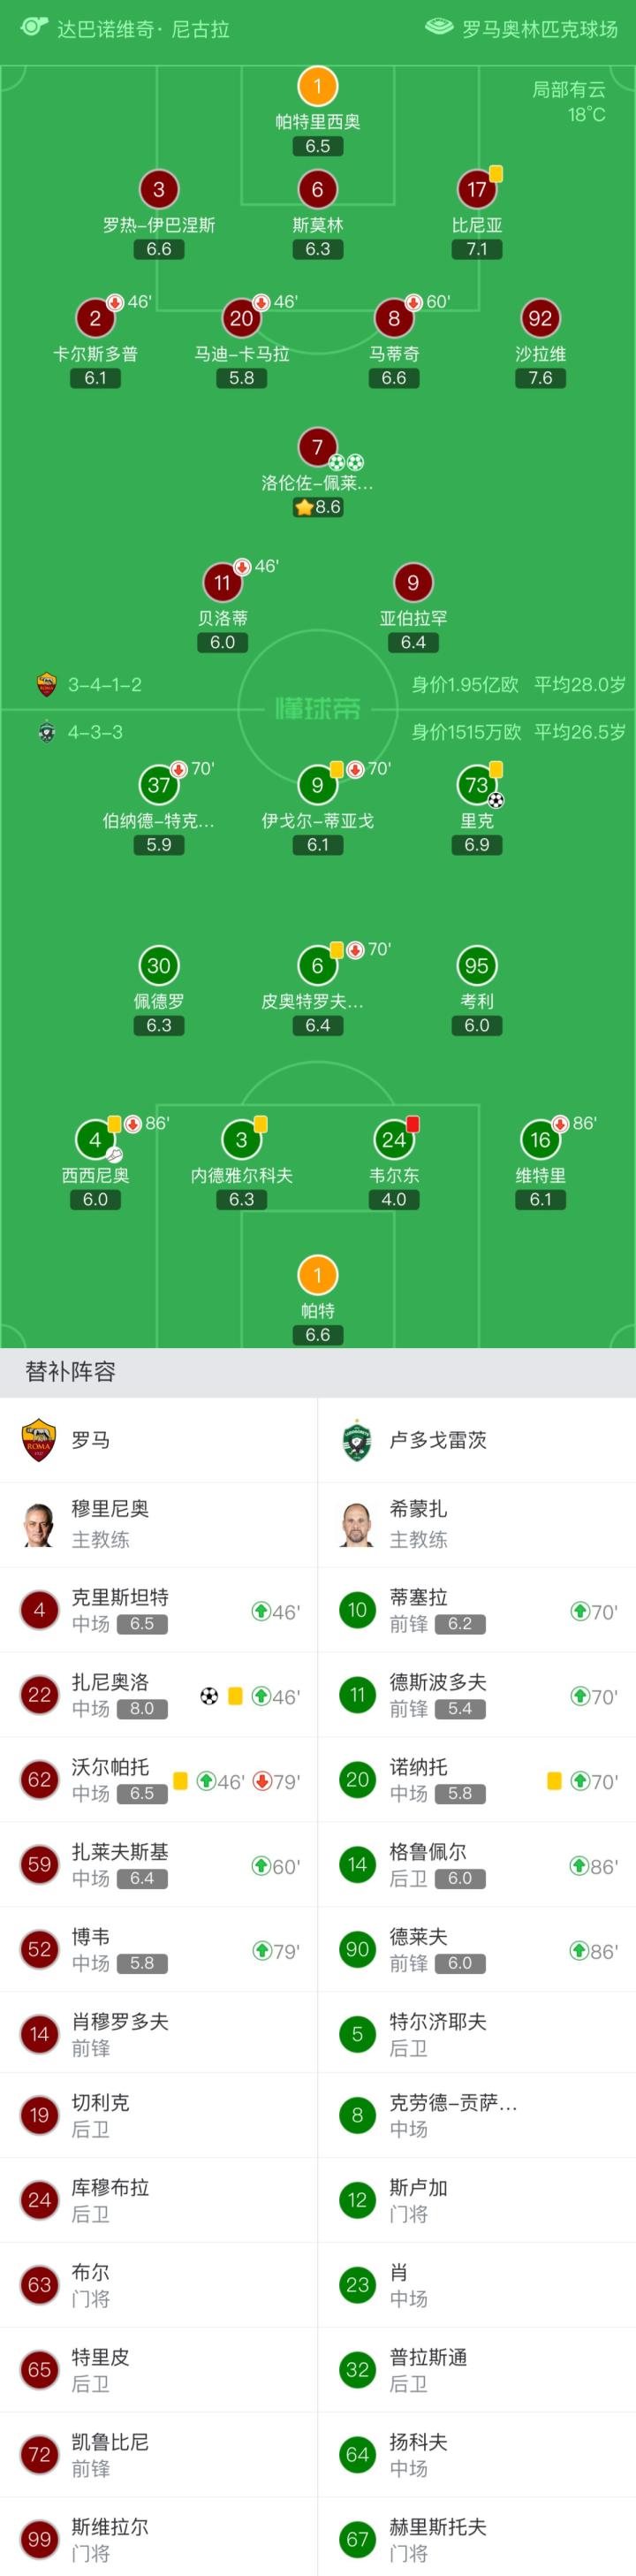Tap Ludogorets goalkeeper 帕特 number 1 badge
This screenshot has height=2576, width=636.
pos(318,1275)
